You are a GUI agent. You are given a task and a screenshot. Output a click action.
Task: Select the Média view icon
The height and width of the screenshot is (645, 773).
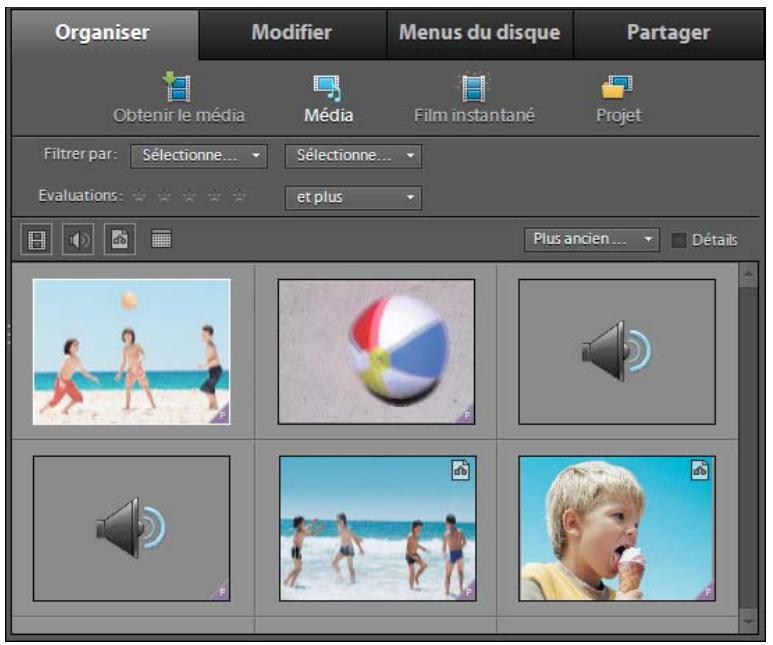point(327,88)
